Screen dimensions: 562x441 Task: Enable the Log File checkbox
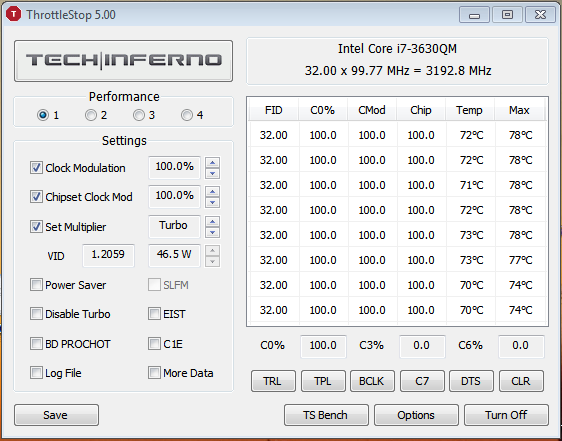36,373
